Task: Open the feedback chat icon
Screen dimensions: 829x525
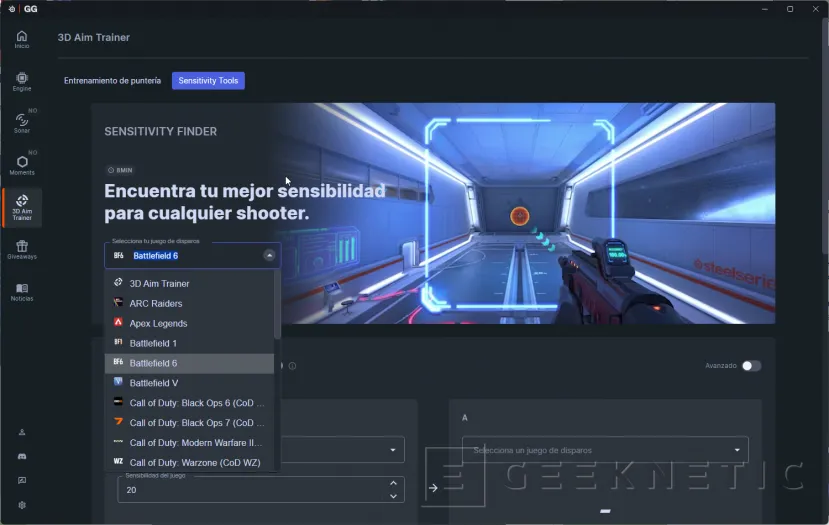Action: point(22,481)
